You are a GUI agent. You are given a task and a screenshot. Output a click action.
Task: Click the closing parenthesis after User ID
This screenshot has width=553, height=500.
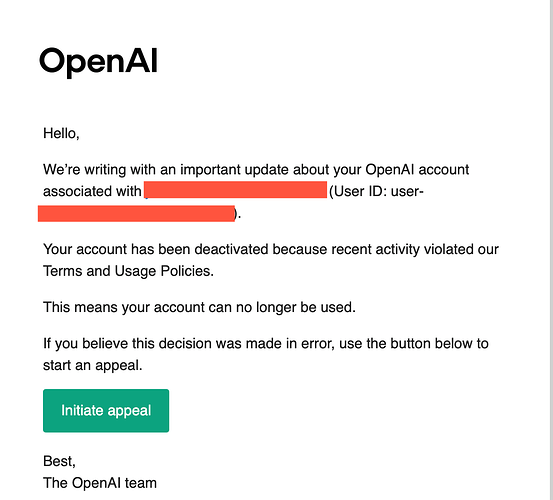coord(237,214)
